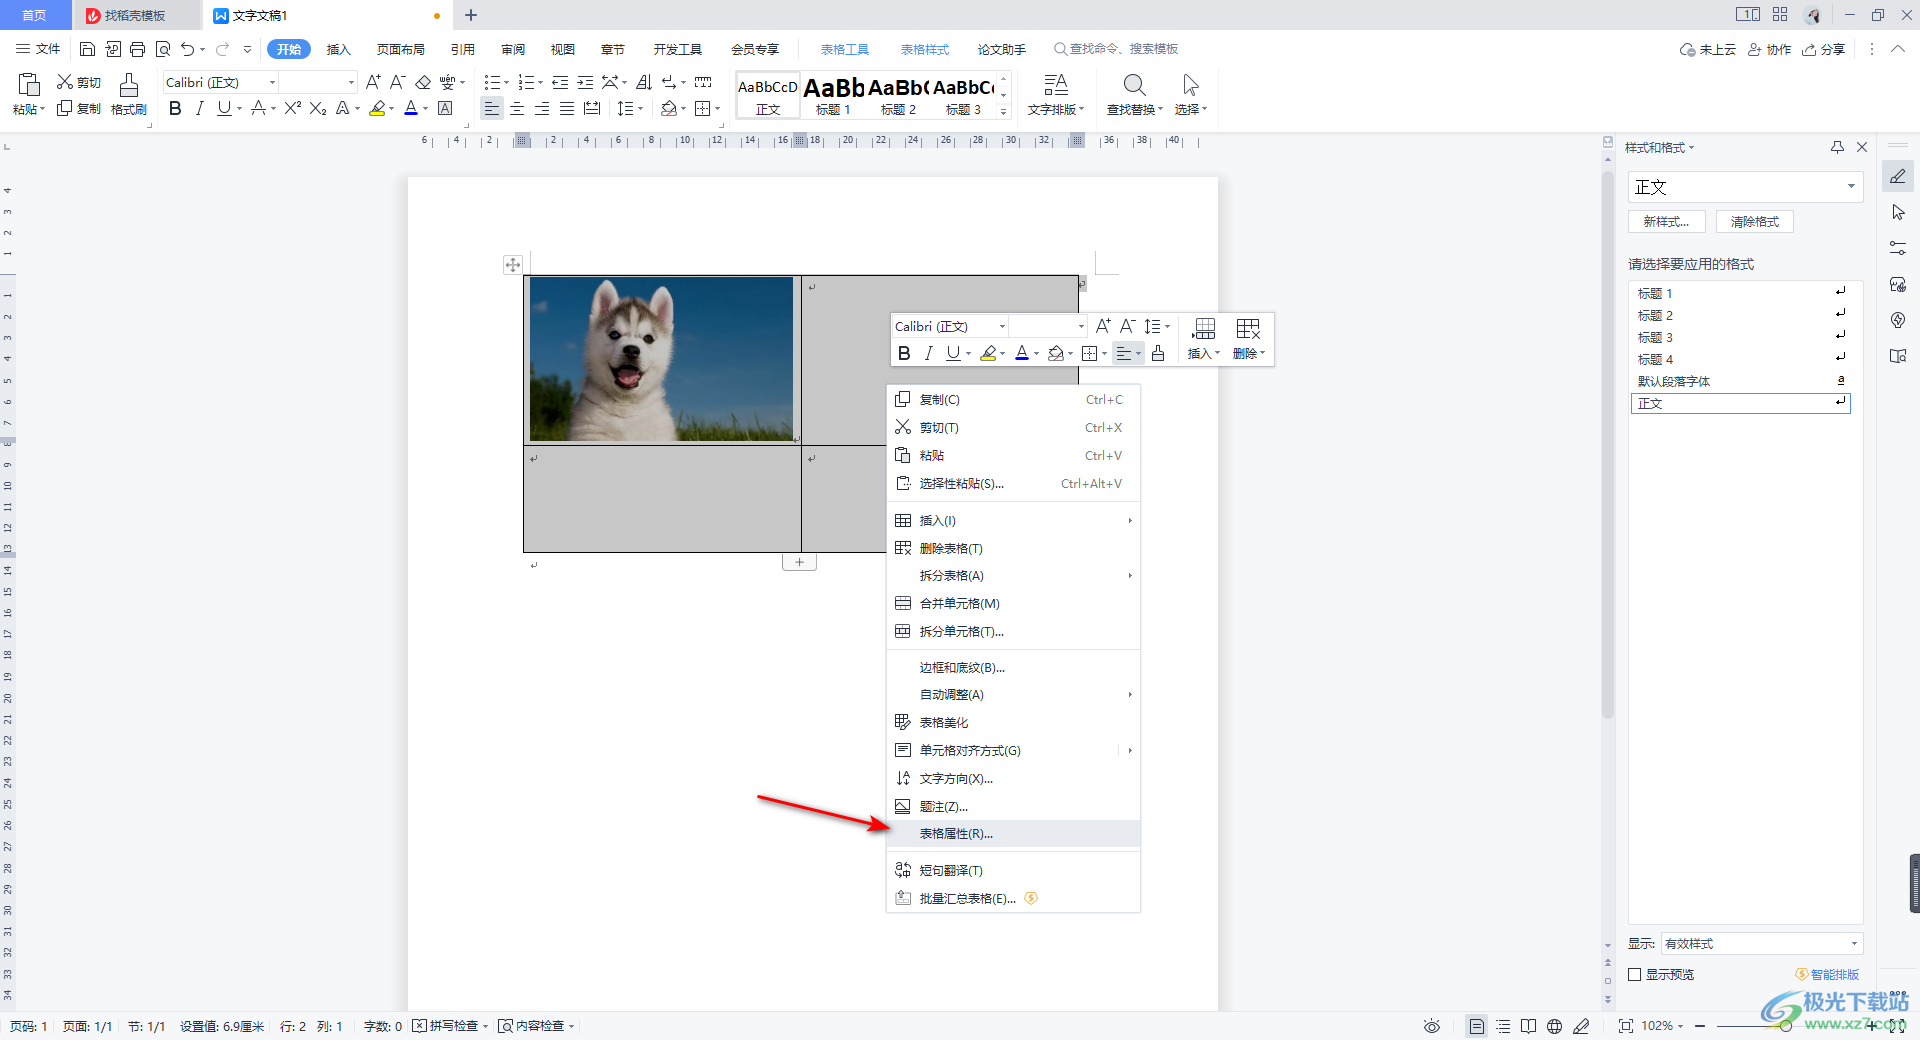The width and height of the screenshot is (1920, 1040).
Task: Click the cursor select icon in right sidebar
Action: pos(1898,212)
